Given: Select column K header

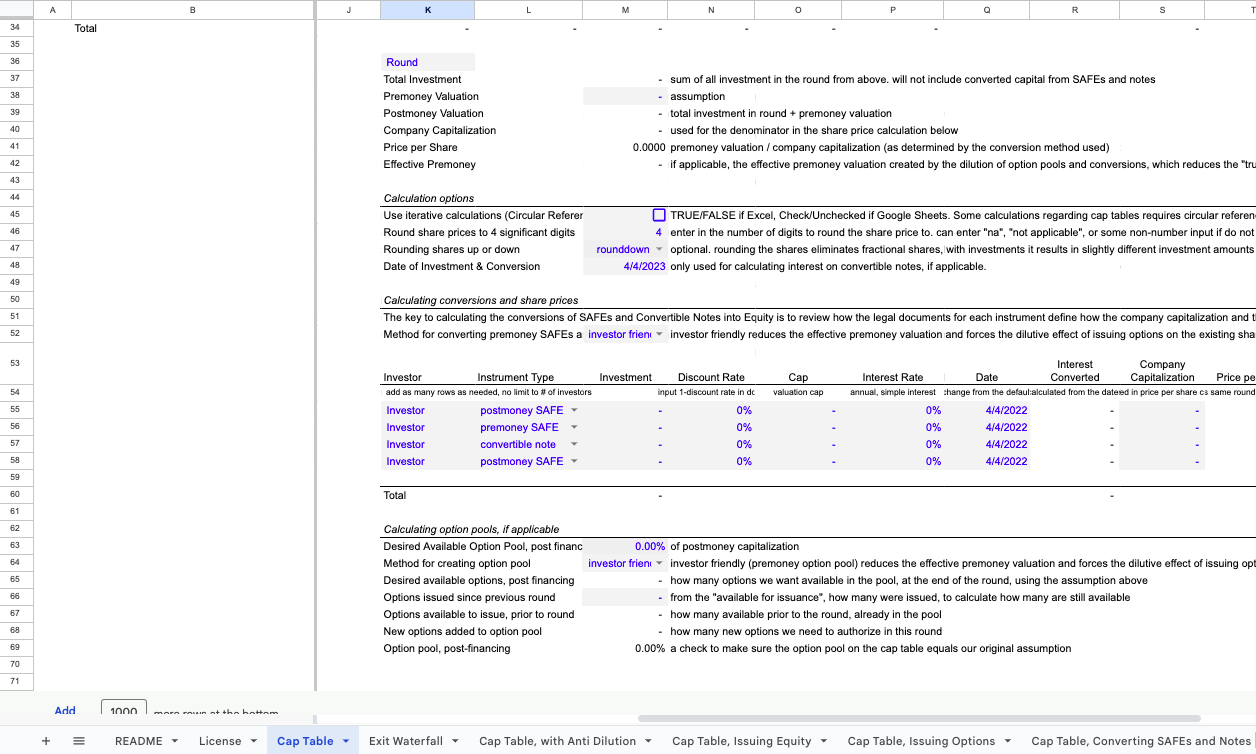Looking at the screenshot, I should (428, 9).
